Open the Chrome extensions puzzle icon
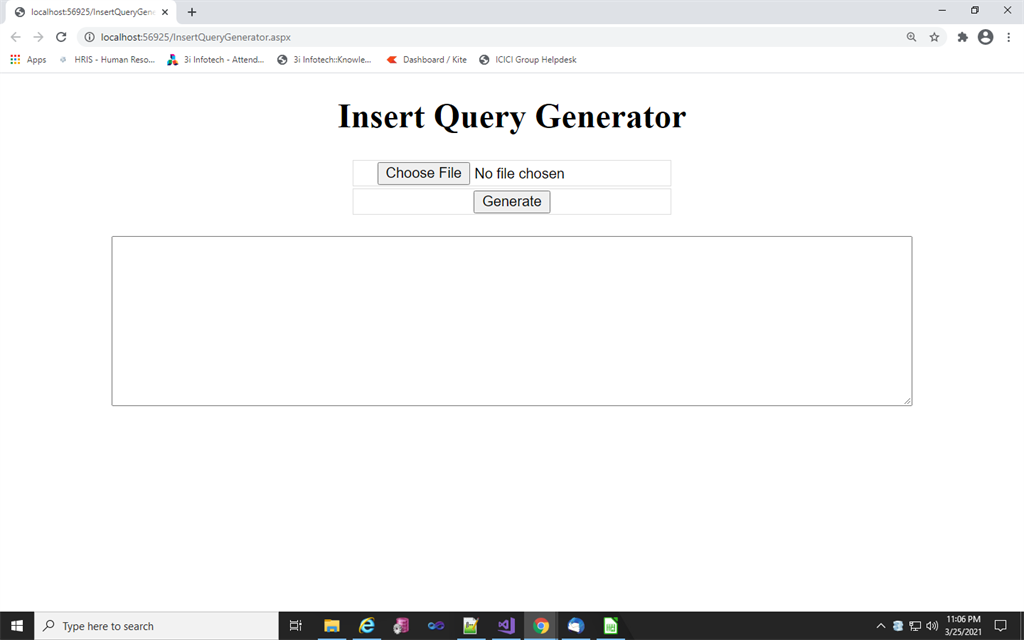1024x640 pixels. (x=961, y=36)
